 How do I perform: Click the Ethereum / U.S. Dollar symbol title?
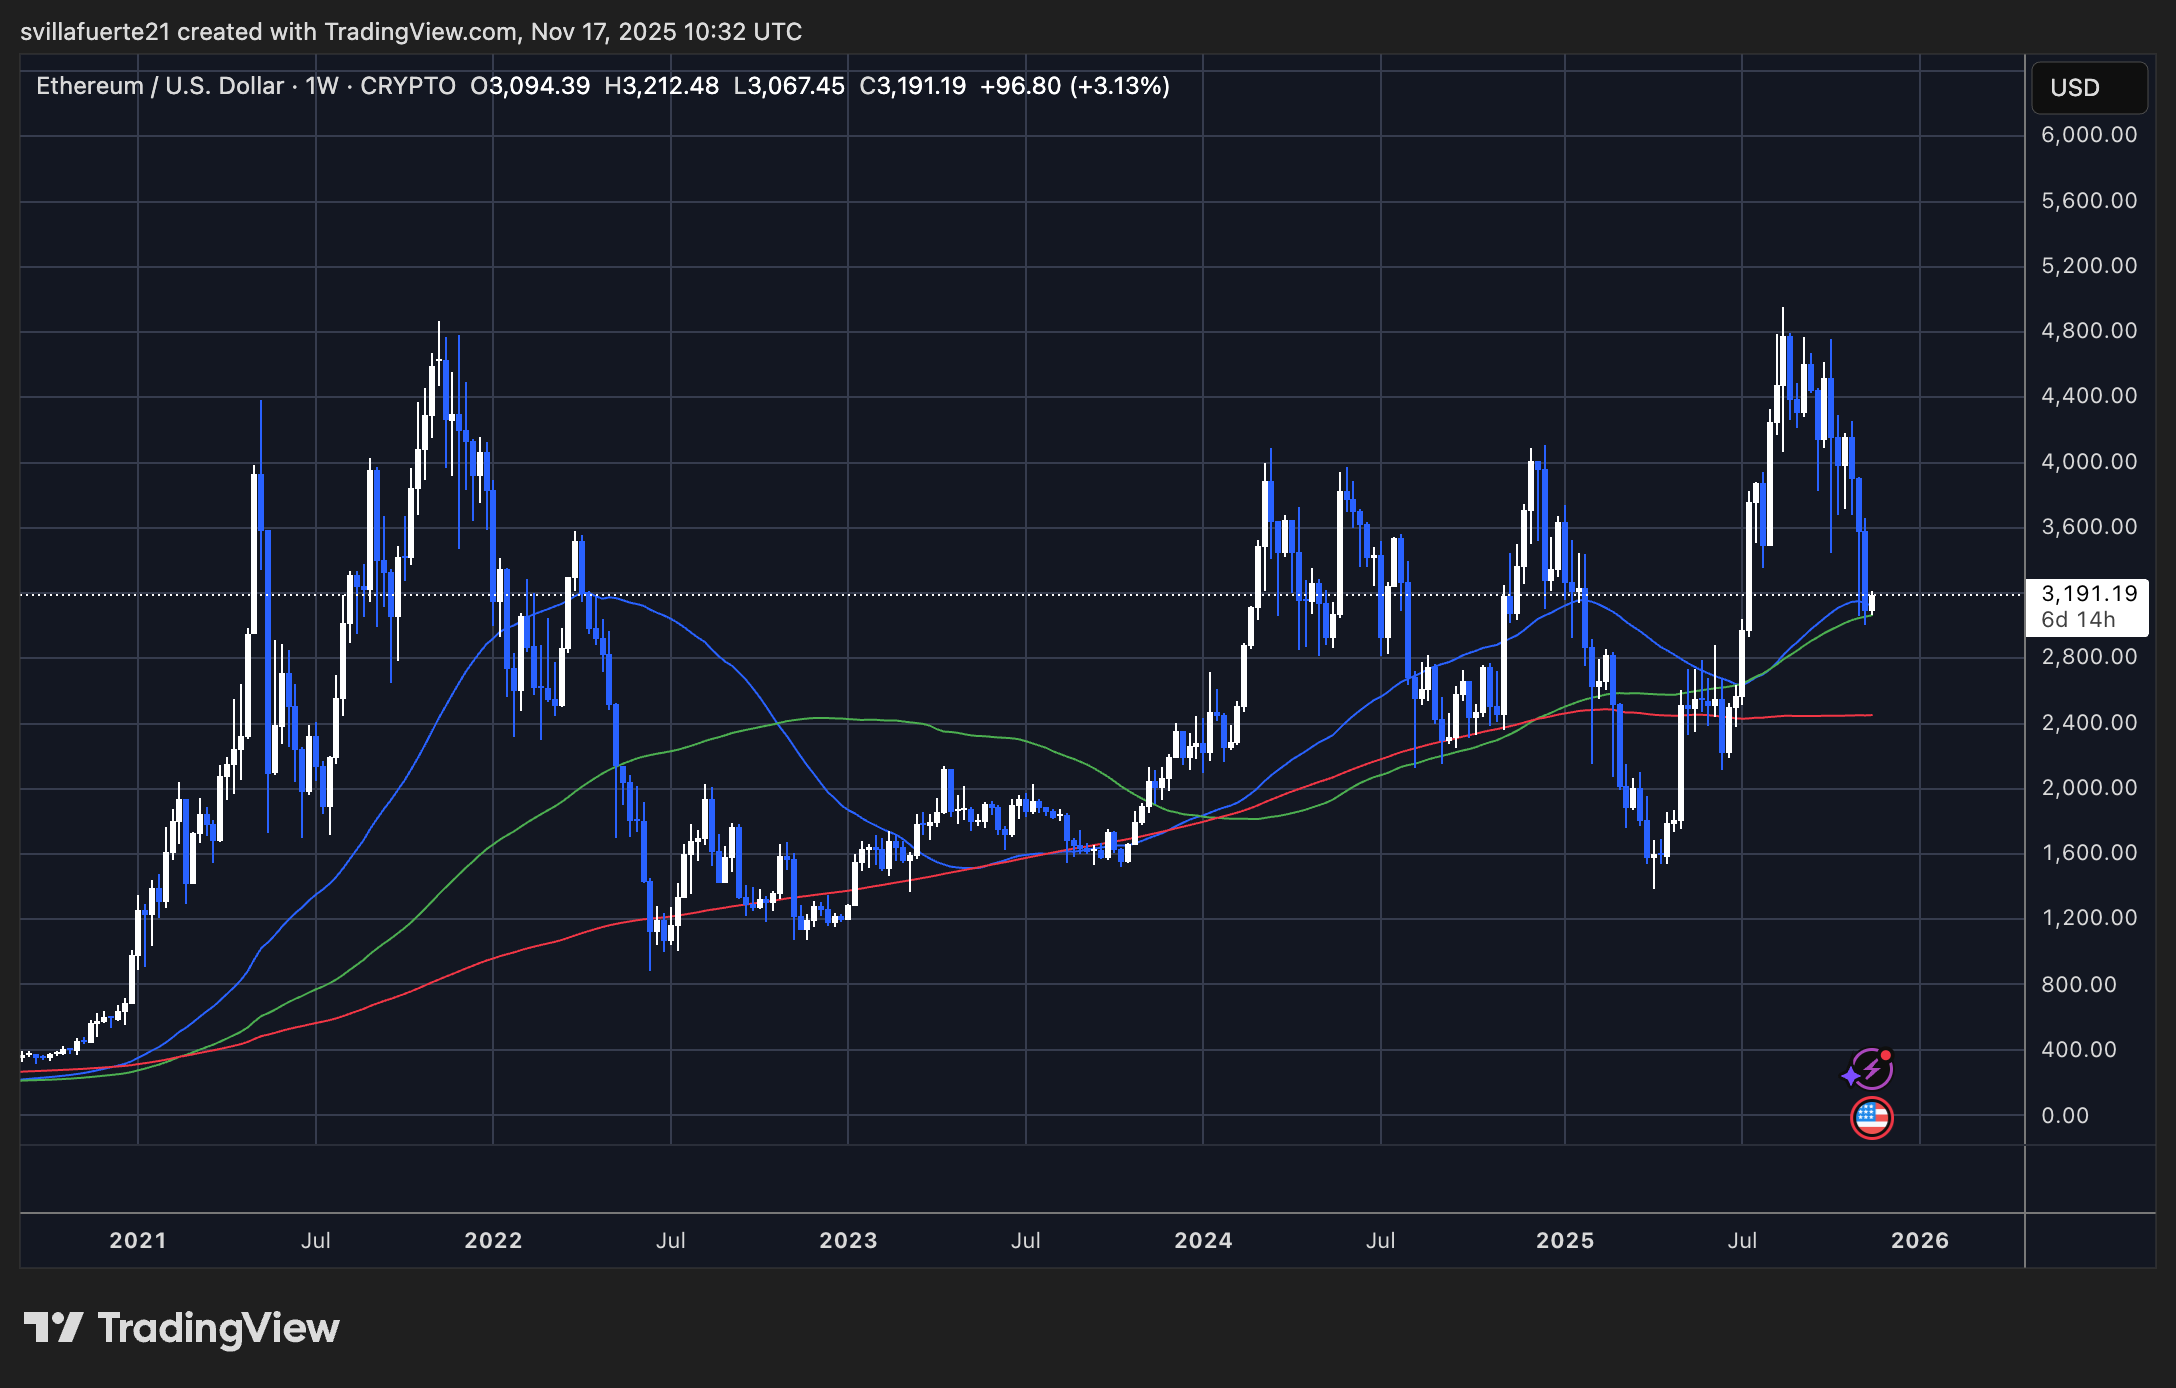[x=160, y=86]
